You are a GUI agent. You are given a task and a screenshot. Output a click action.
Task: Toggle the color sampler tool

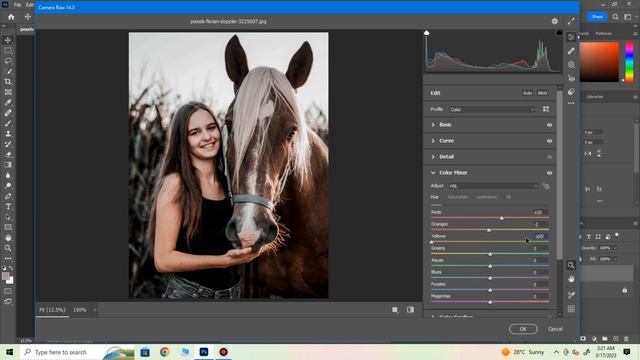pos(571,295)
